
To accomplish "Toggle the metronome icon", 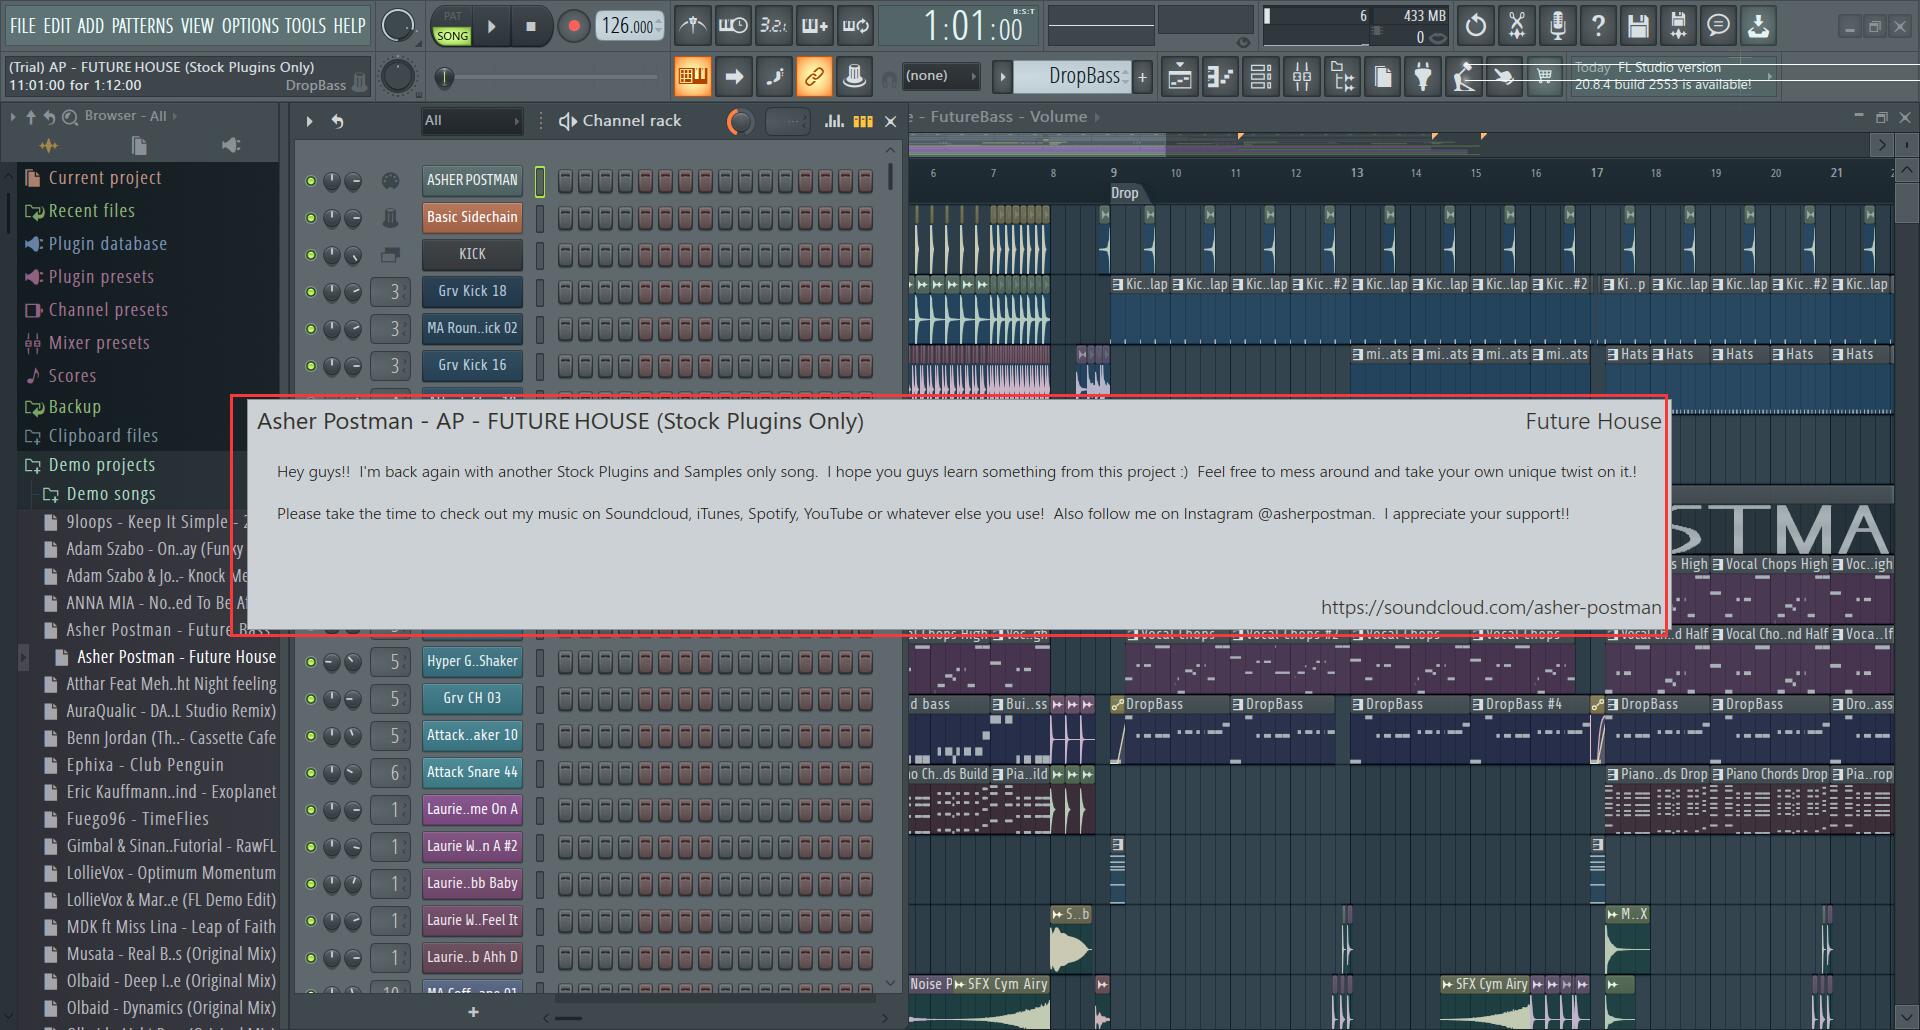I will 692,26.
